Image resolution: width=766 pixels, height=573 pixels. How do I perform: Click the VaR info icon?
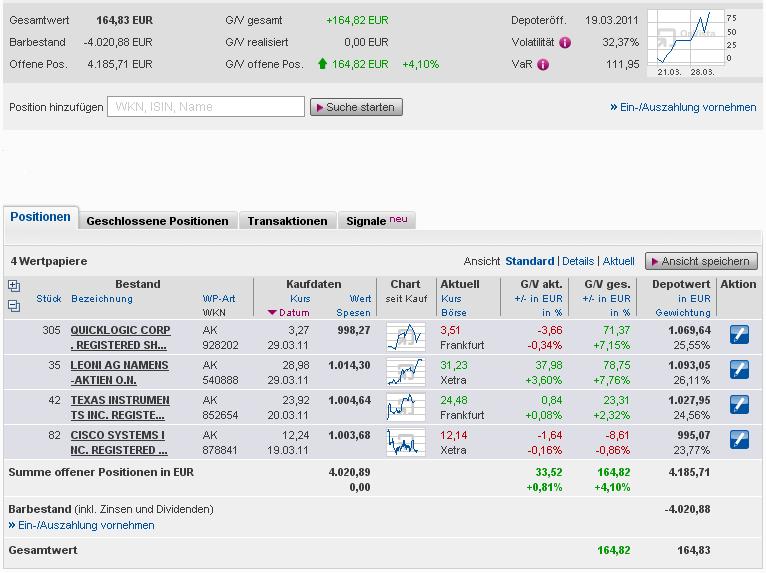[x=543, y=65]
